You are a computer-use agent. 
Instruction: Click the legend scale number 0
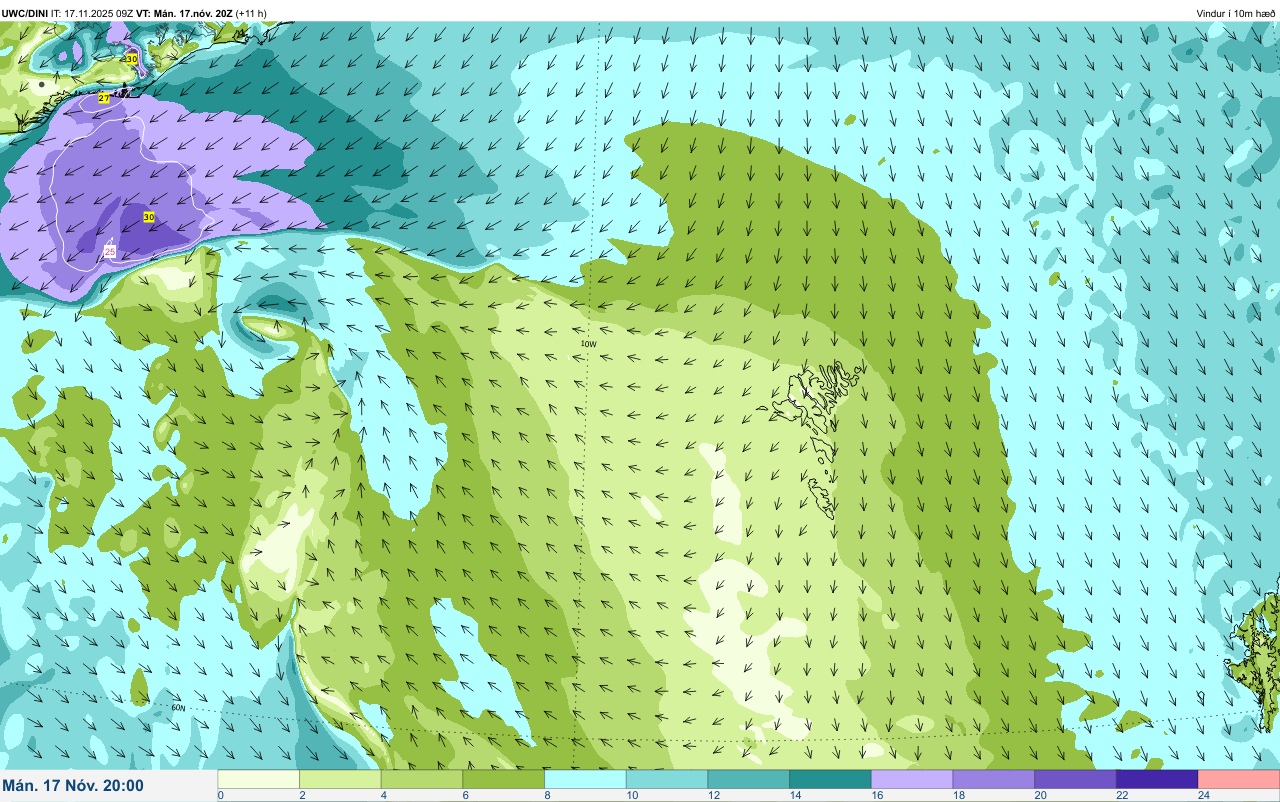[x=220, y=795]
